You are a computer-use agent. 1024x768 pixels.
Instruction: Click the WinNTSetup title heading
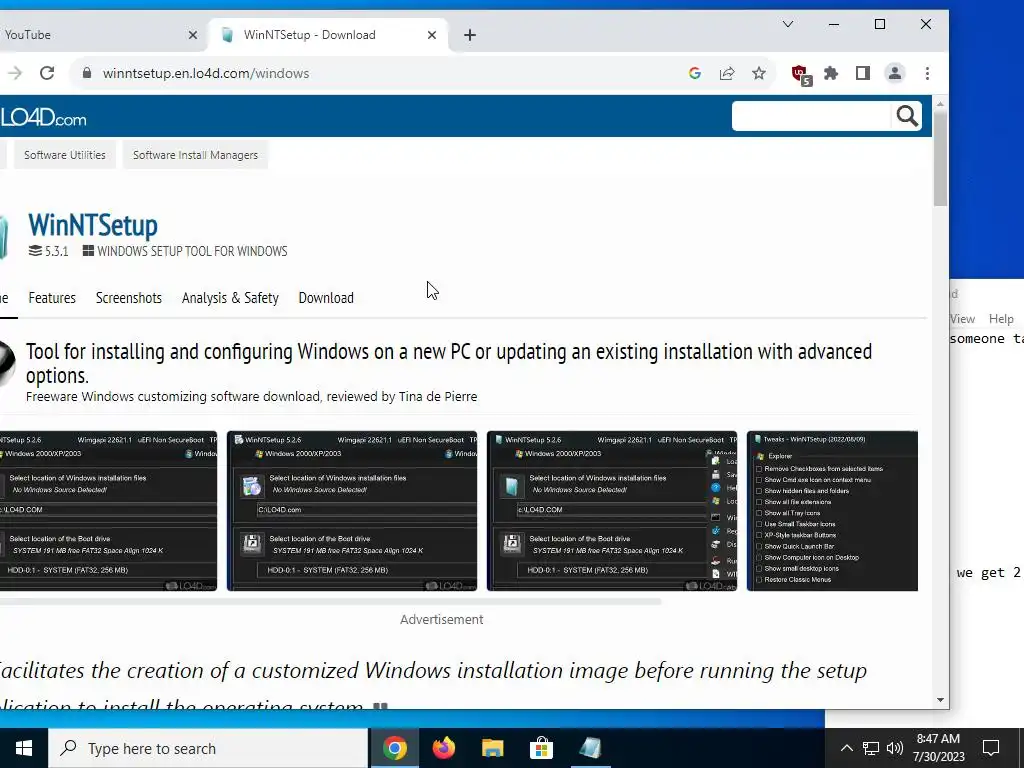click(x=93, y=226)
